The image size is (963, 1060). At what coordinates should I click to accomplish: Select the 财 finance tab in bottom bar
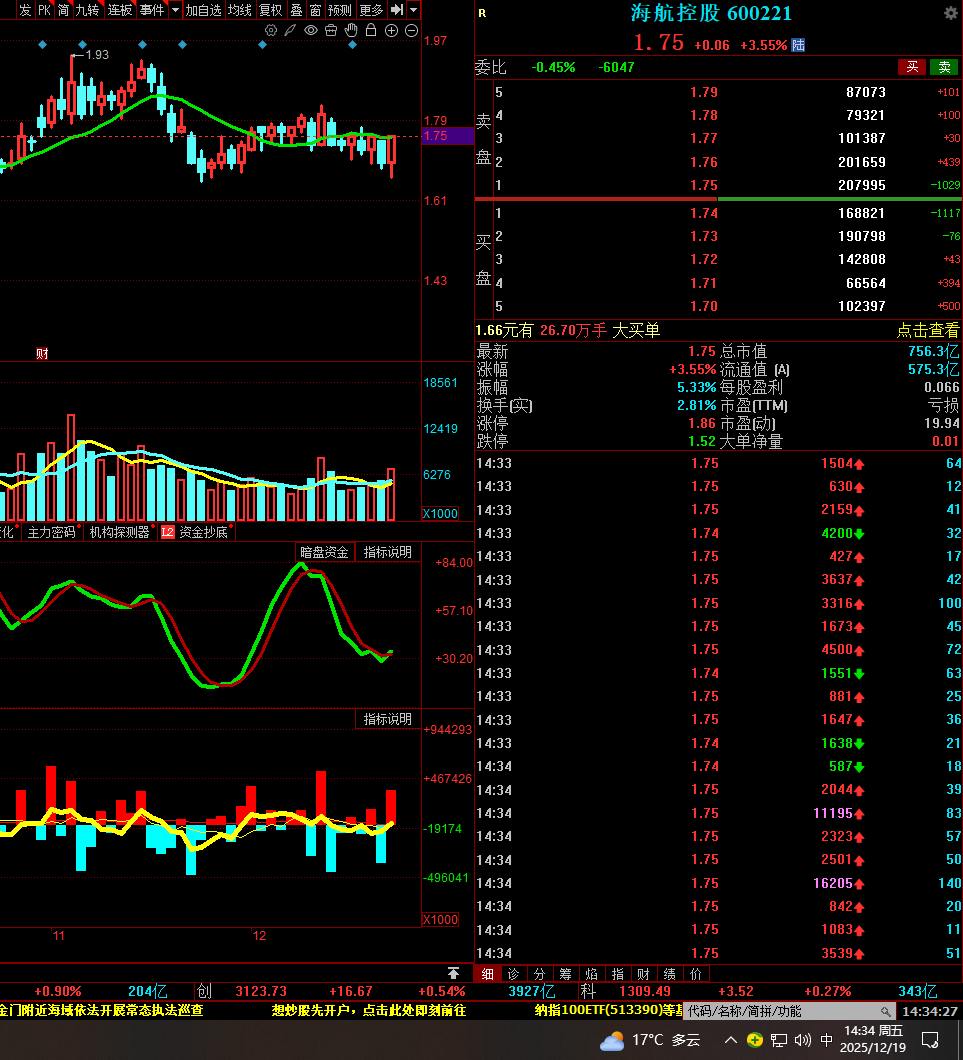[x=643, y=973]
